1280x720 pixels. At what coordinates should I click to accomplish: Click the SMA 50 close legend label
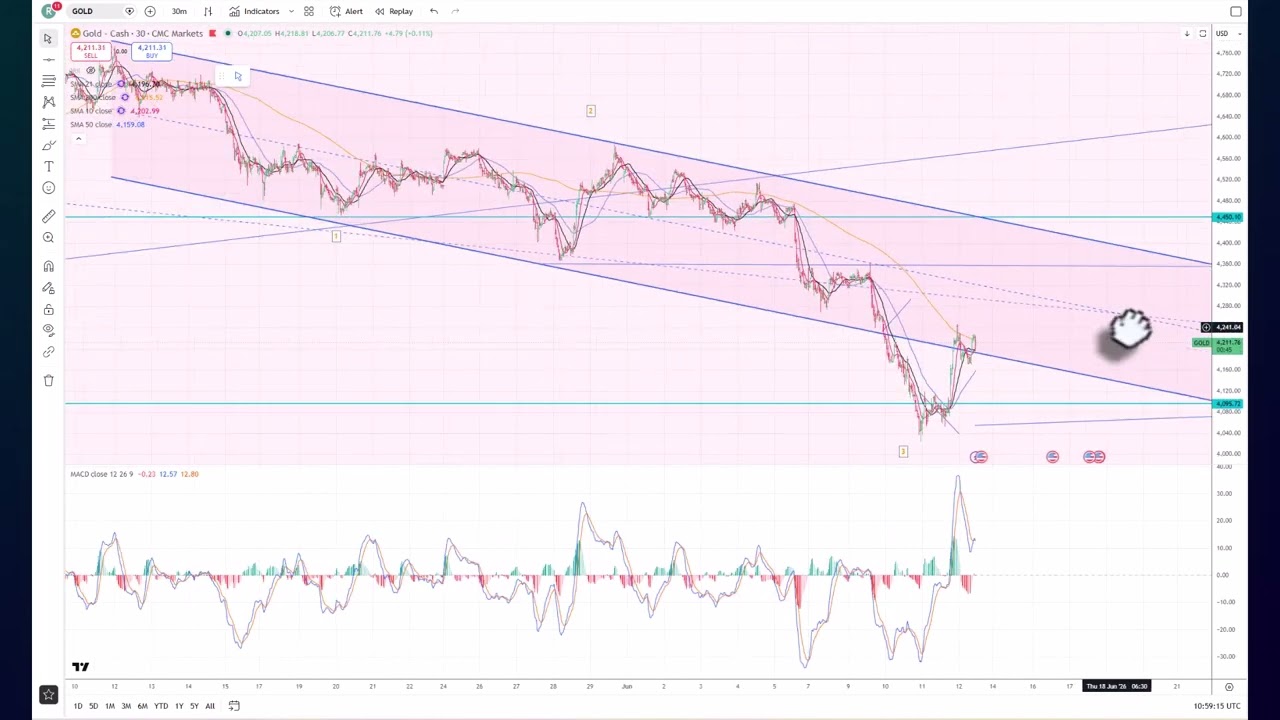[x=91, y=124]
